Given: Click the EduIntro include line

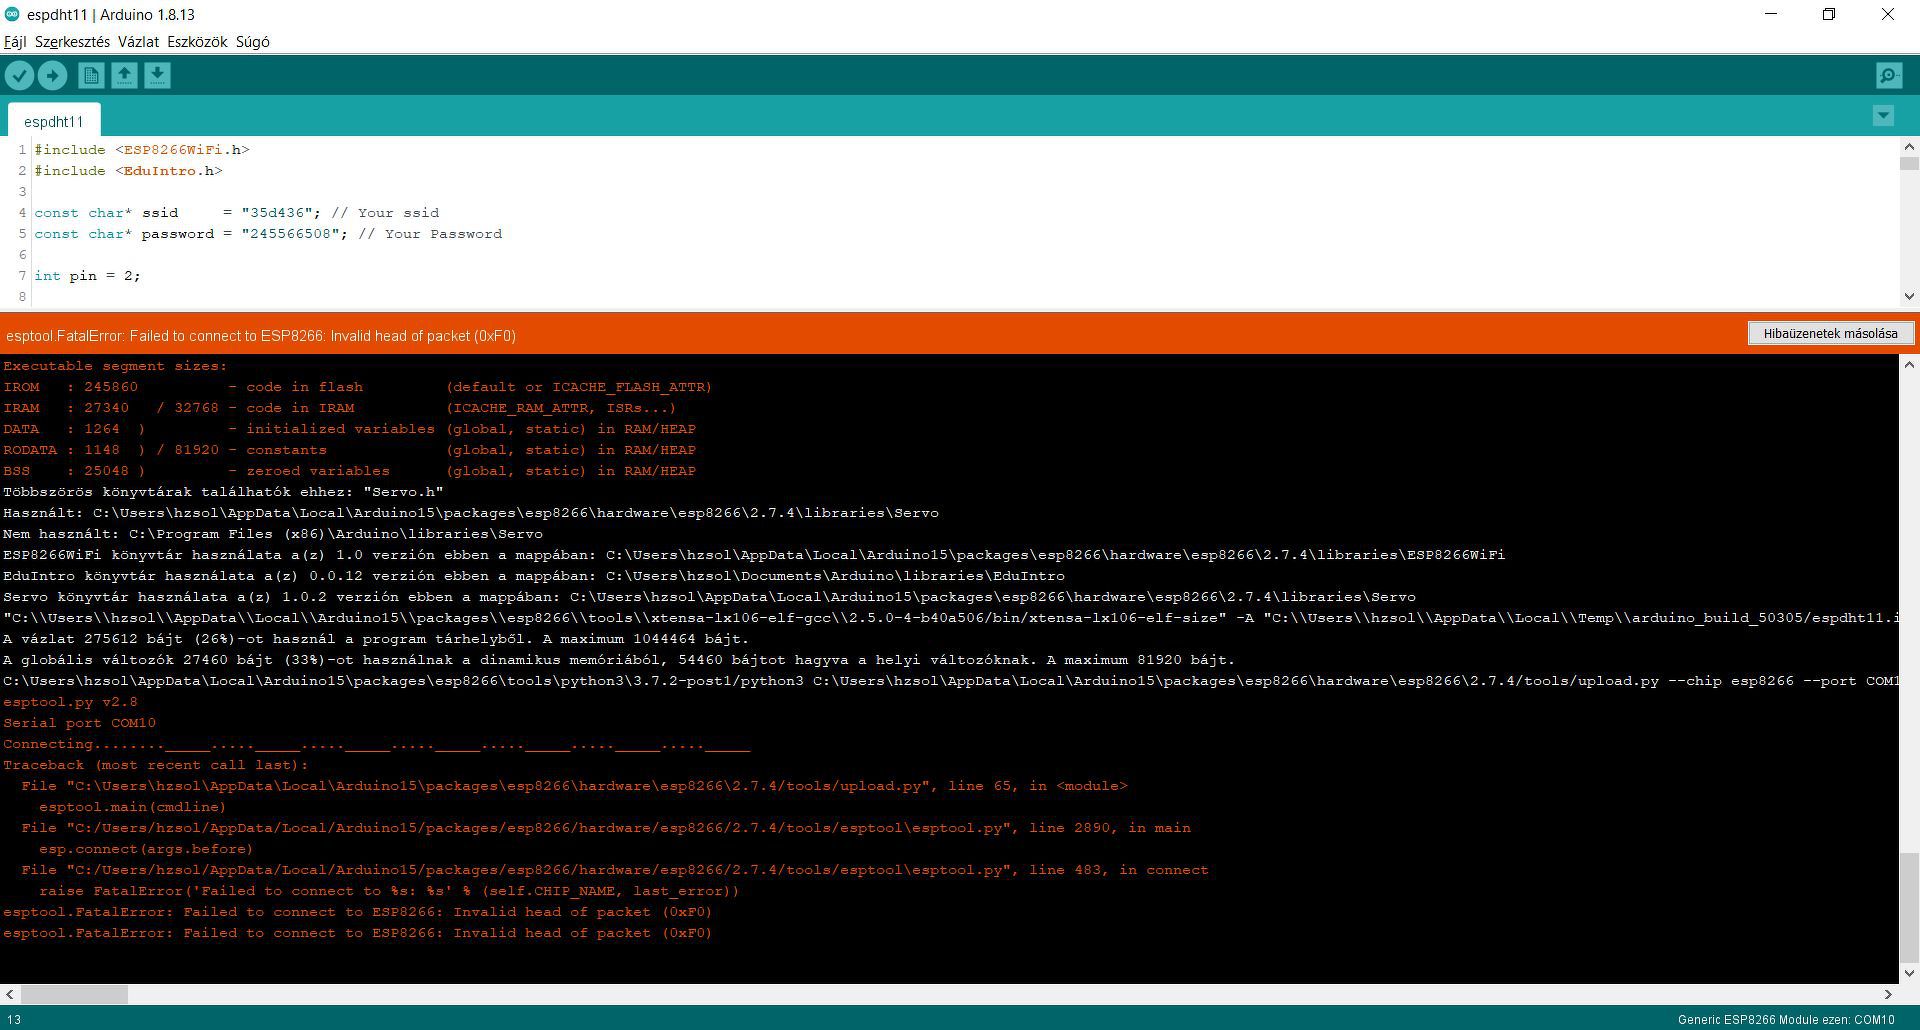Looking at the screenshot, I should [128, 171].
